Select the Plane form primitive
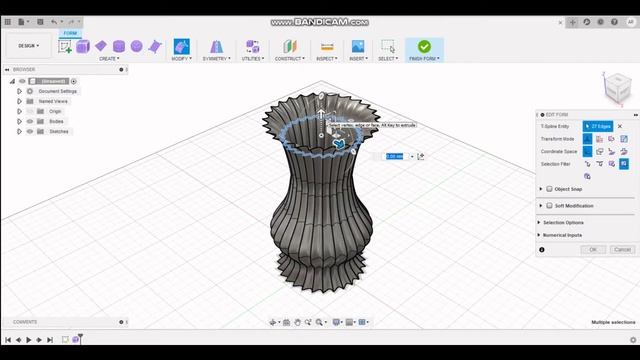 [101, 46]
